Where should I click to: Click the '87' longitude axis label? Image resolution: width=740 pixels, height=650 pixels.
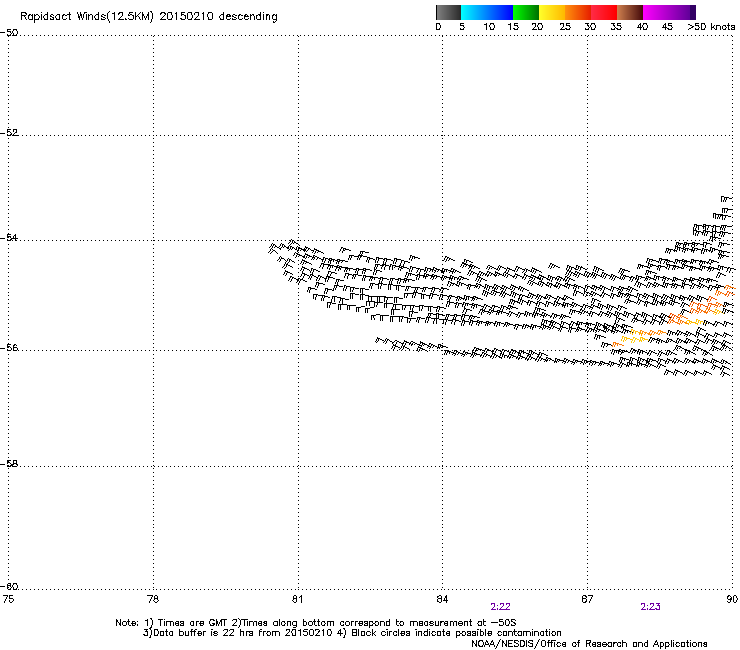tap(587, 599)
